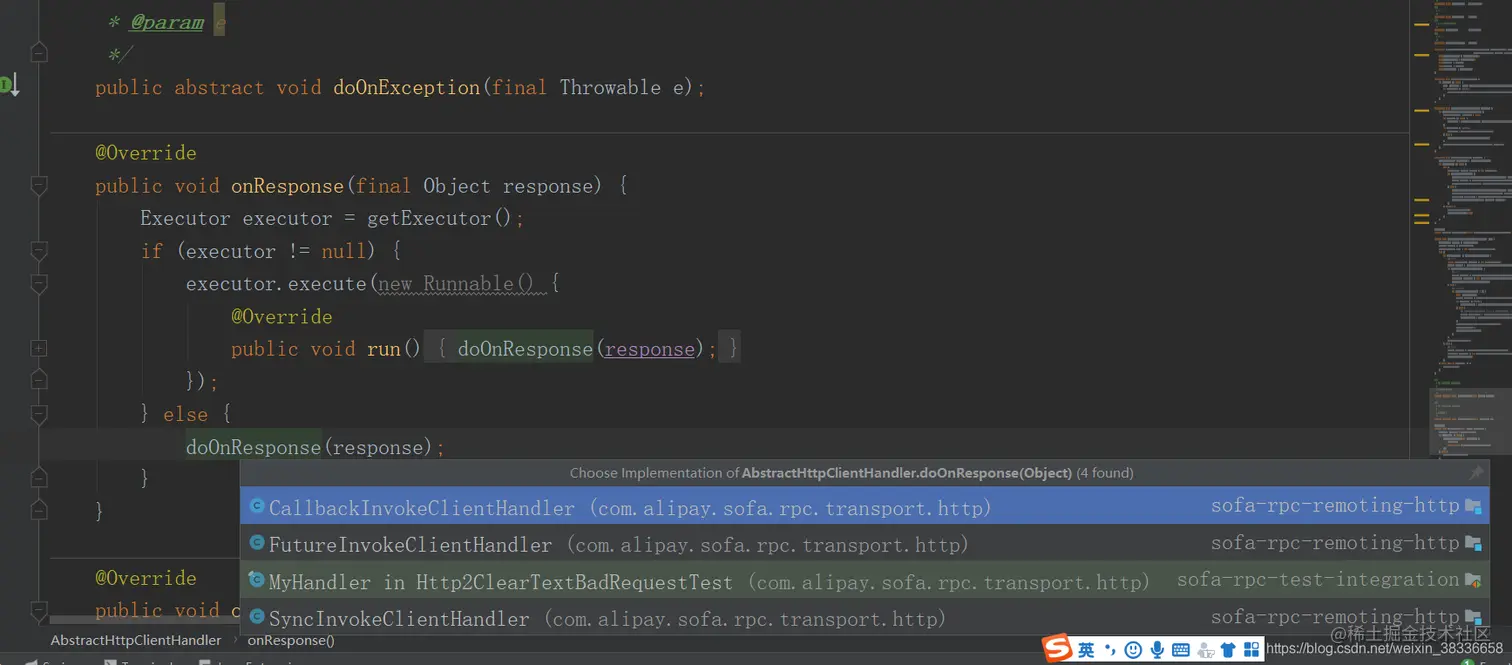The width and height of the screenshot is (1512, 665).
Task: Click sofa-rpc-test-integration module name
Action: [1318, 580]
